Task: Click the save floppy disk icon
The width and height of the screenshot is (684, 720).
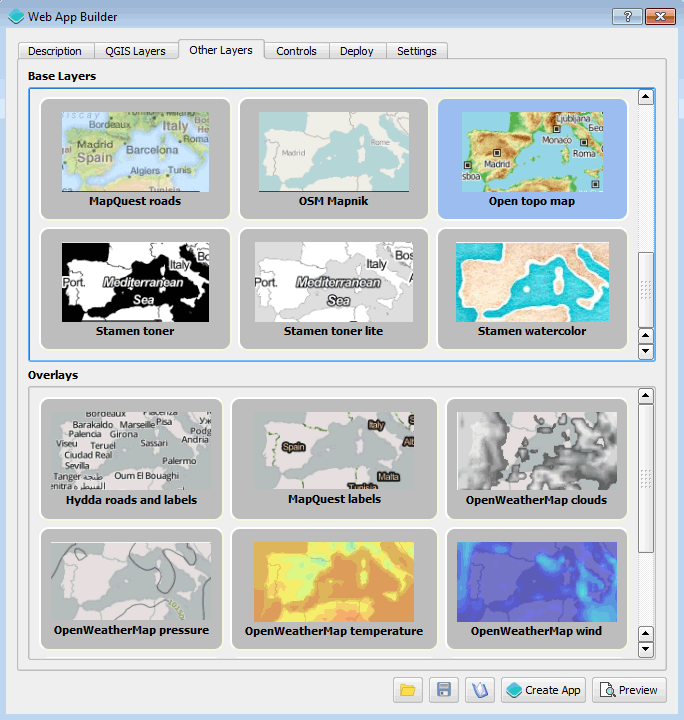Action: [444, 690]
